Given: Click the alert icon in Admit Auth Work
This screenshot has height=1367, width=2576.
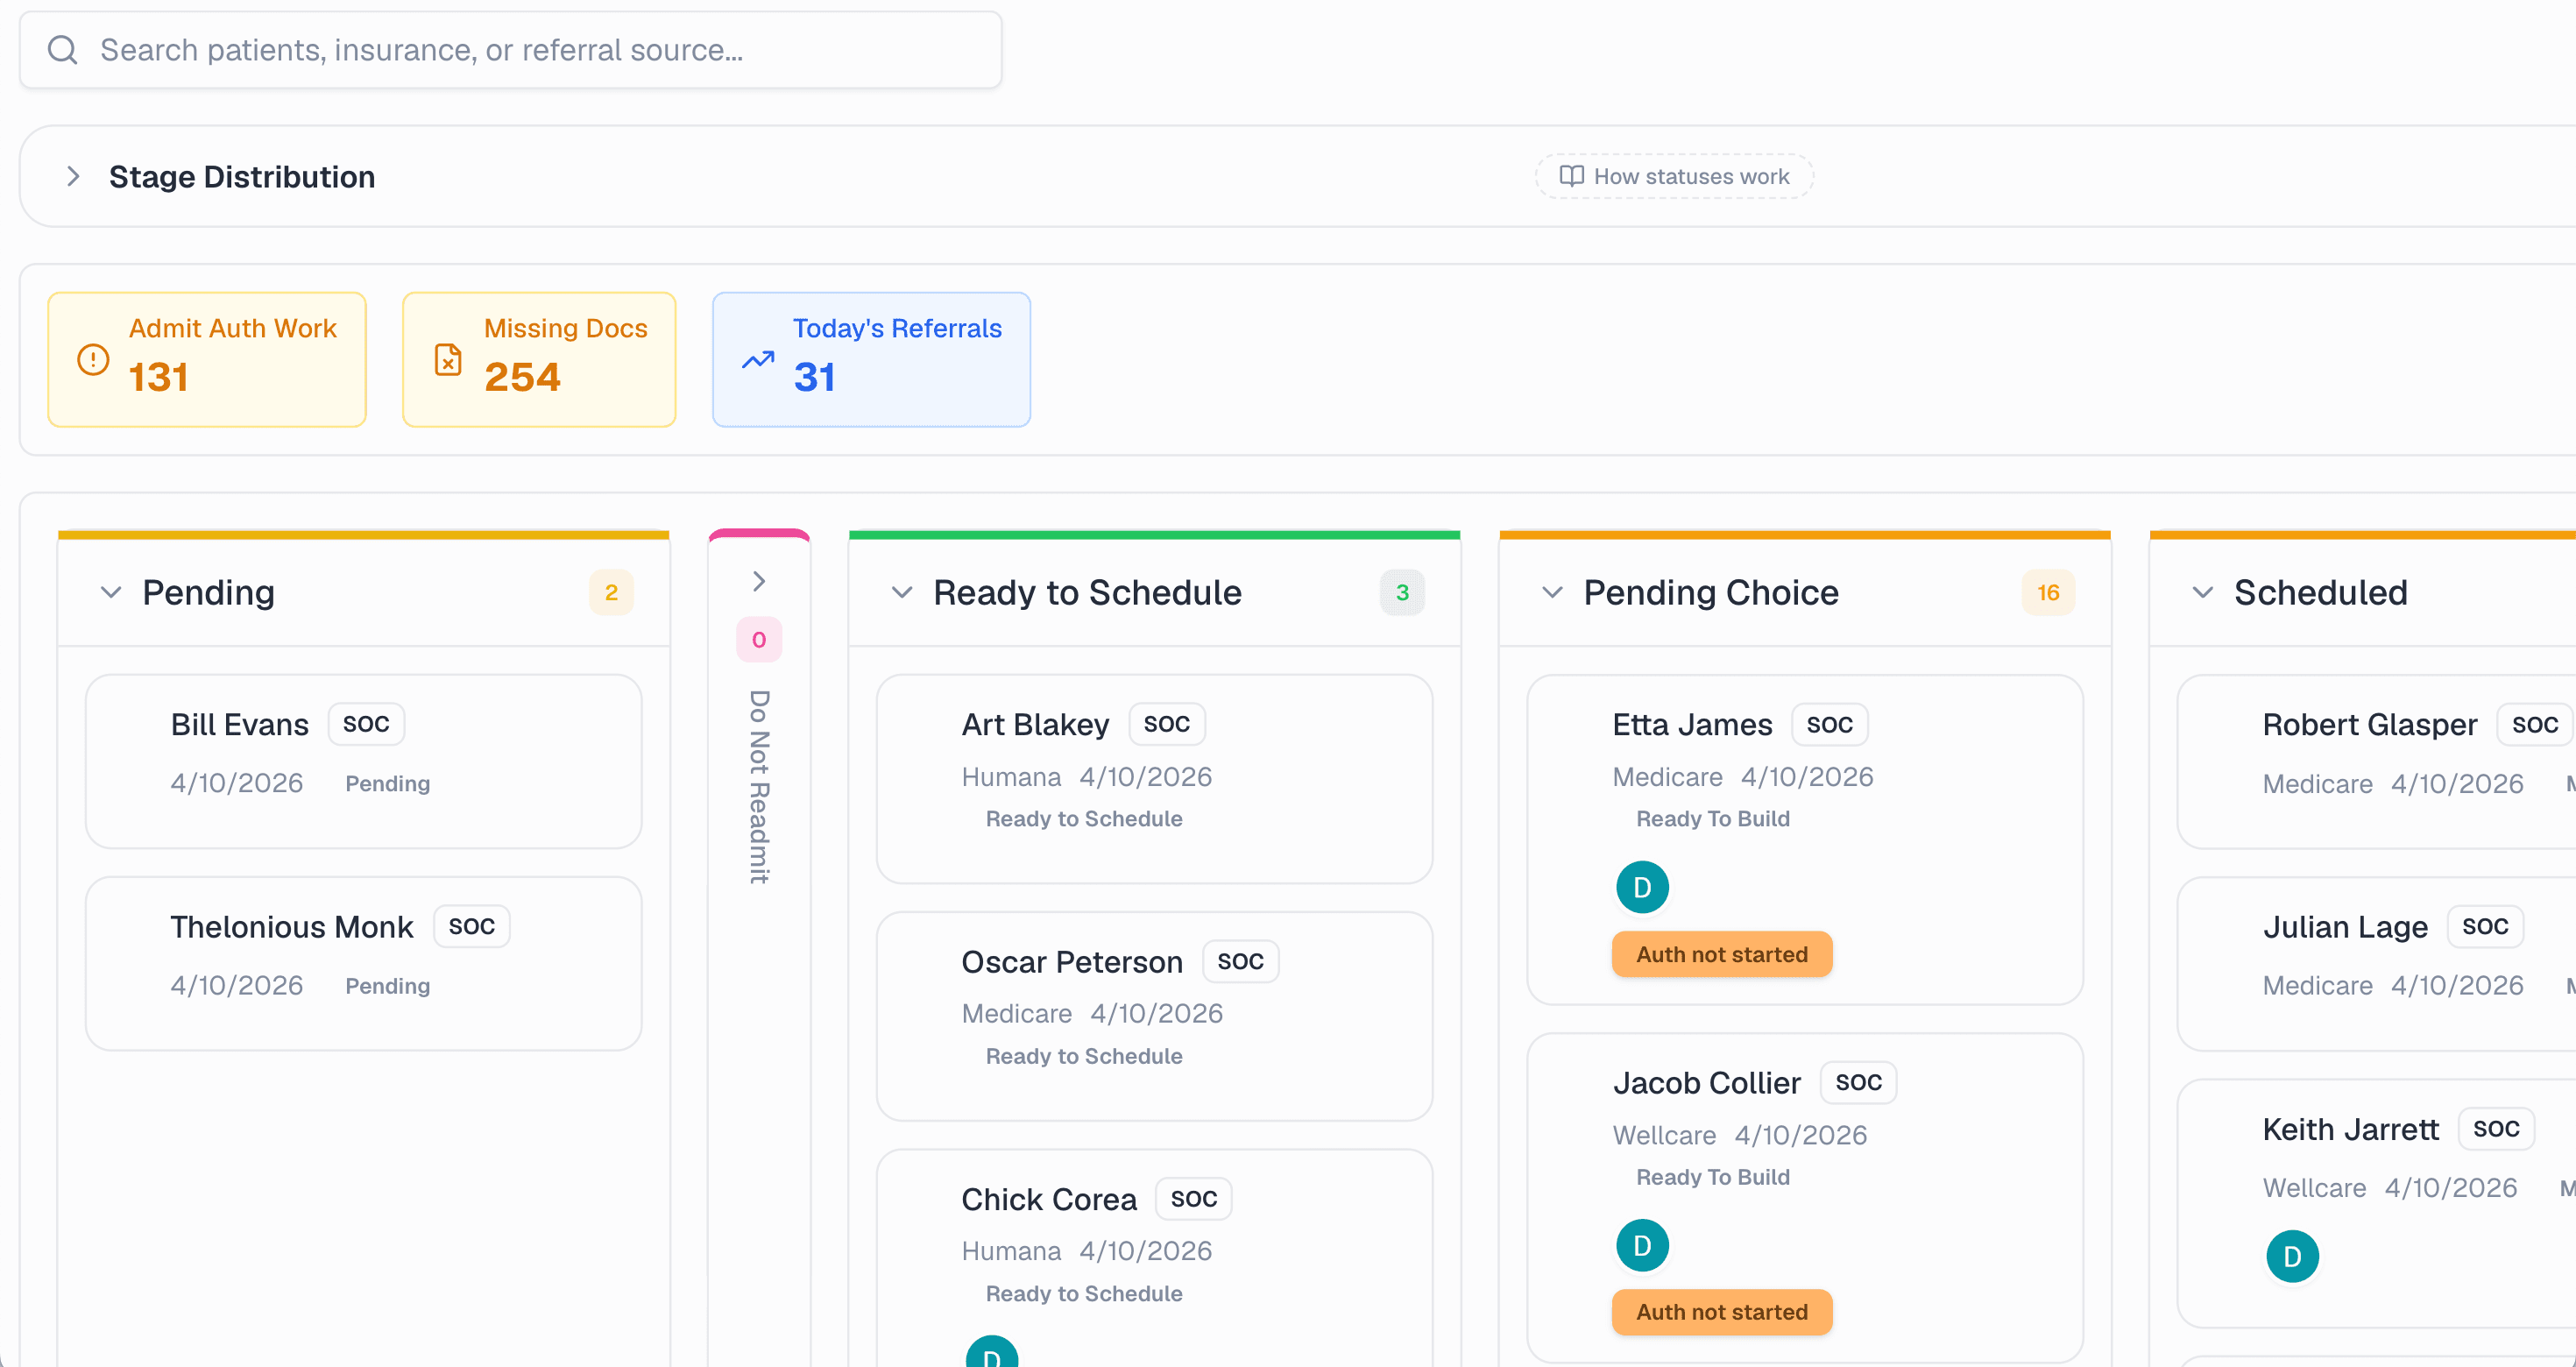Looking at the screenshot, I should (x=93, y=359).
